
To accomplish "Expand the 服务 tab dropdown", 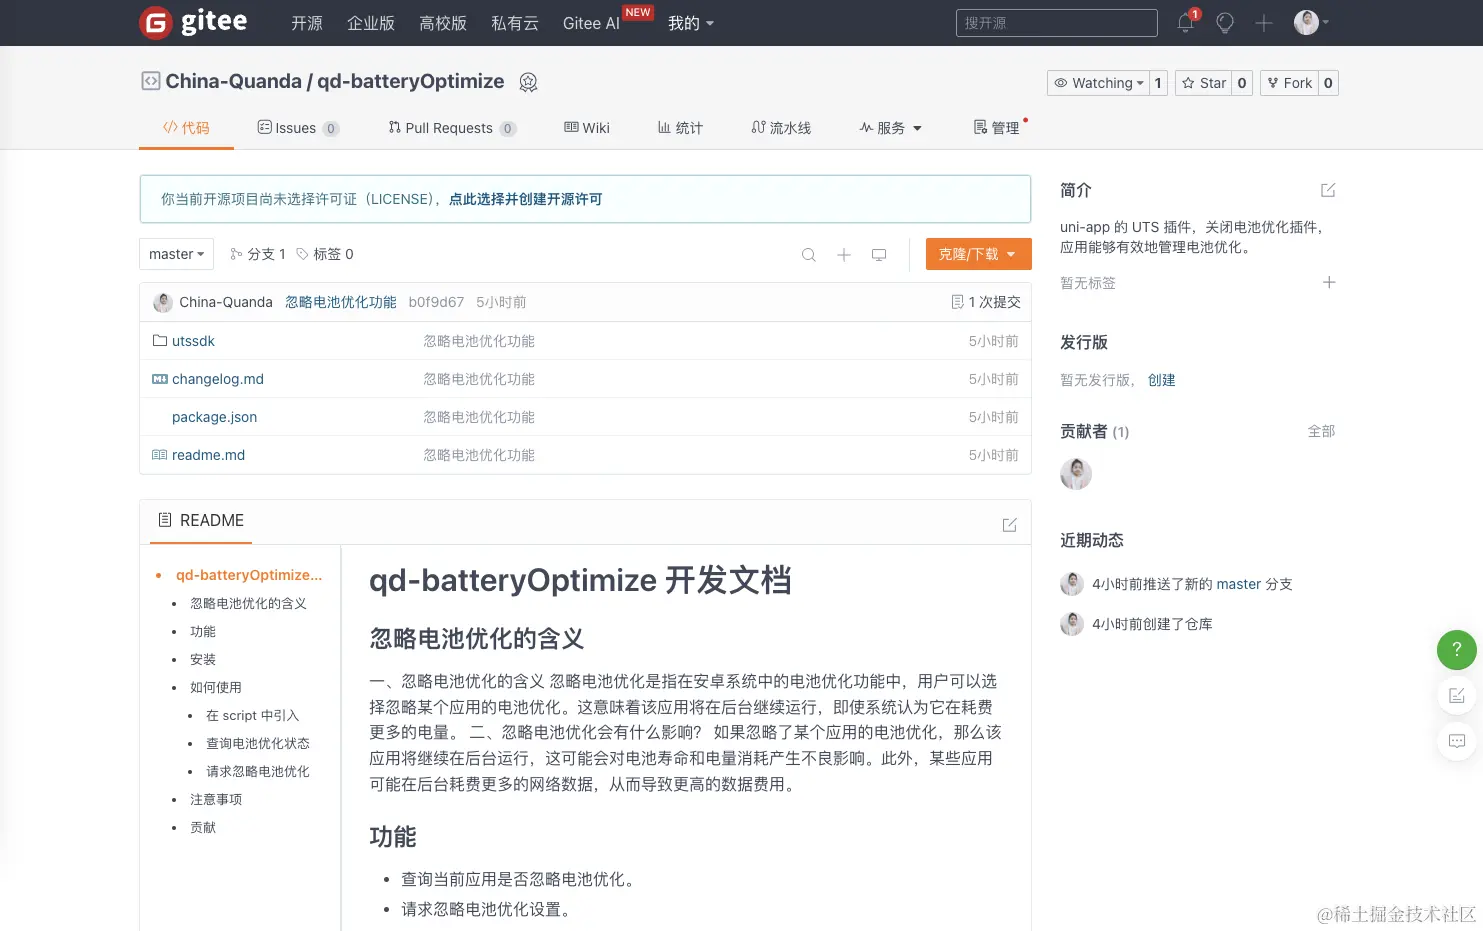I will coord(891,128).
